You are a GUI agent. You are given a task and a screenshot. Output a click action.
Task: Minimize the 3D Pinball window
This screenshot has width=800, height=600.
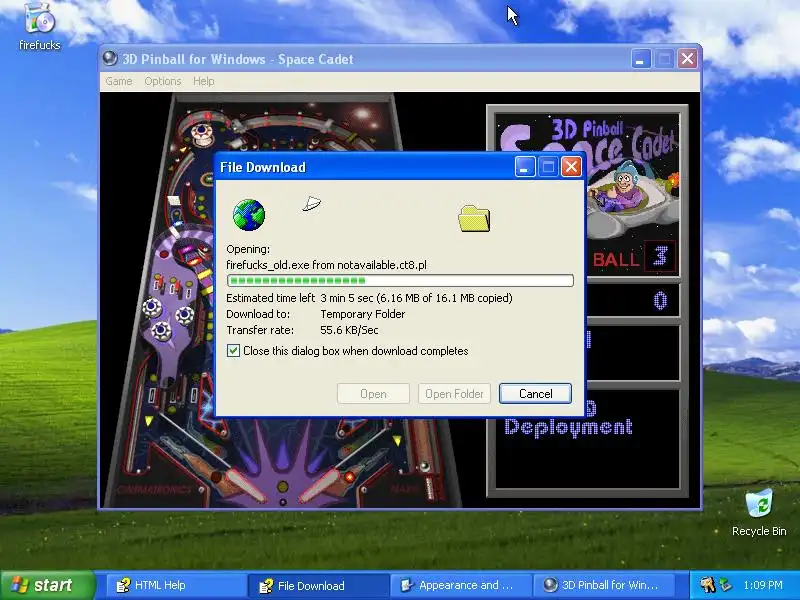tap(641, 59)
